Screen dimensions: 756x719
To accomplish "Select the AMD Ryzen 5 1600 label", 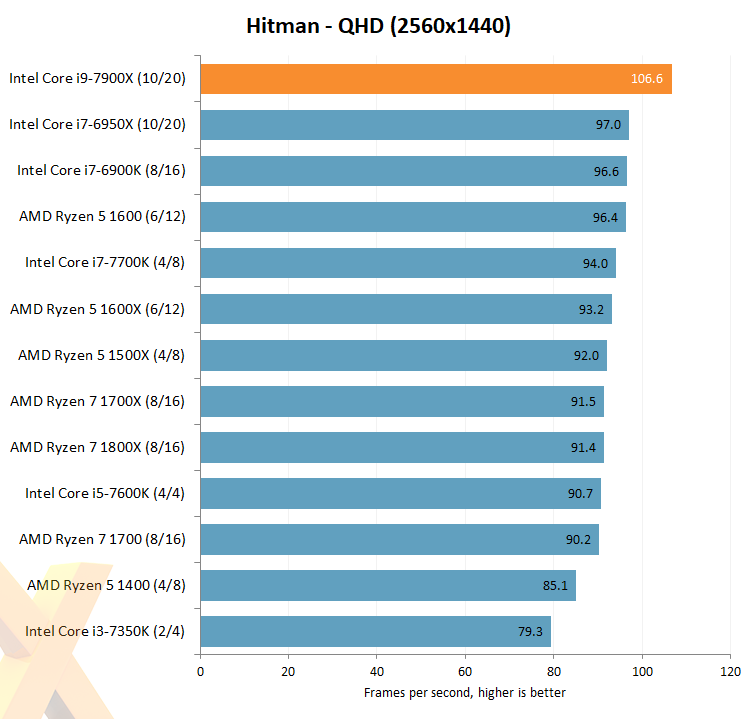I will [x=102, y=217].
